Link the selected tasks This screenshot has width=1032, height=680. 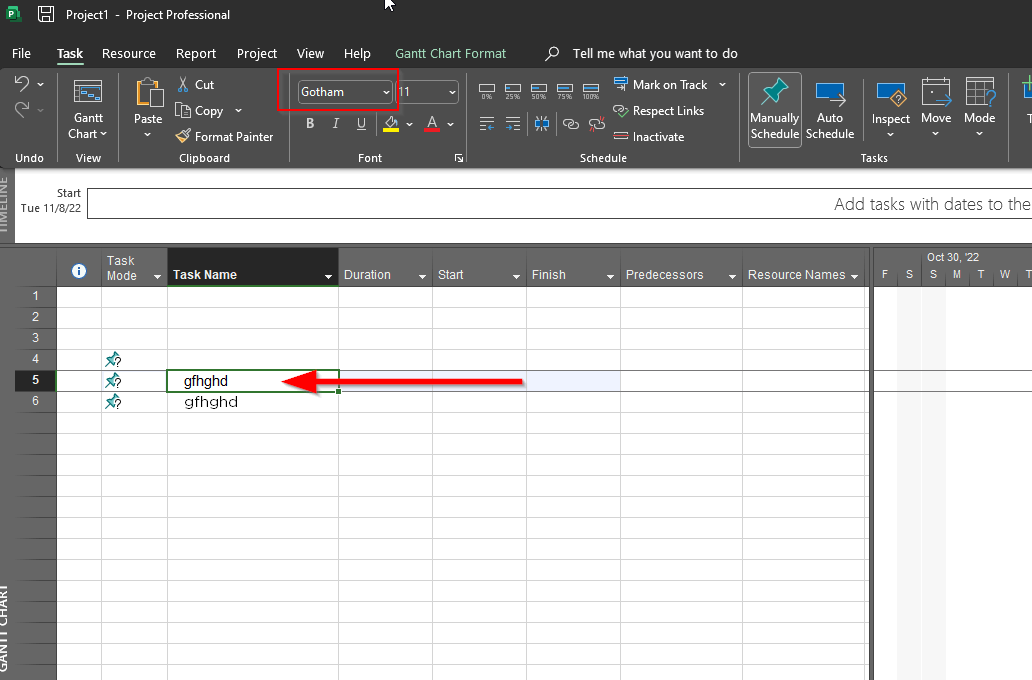point(571,124)
